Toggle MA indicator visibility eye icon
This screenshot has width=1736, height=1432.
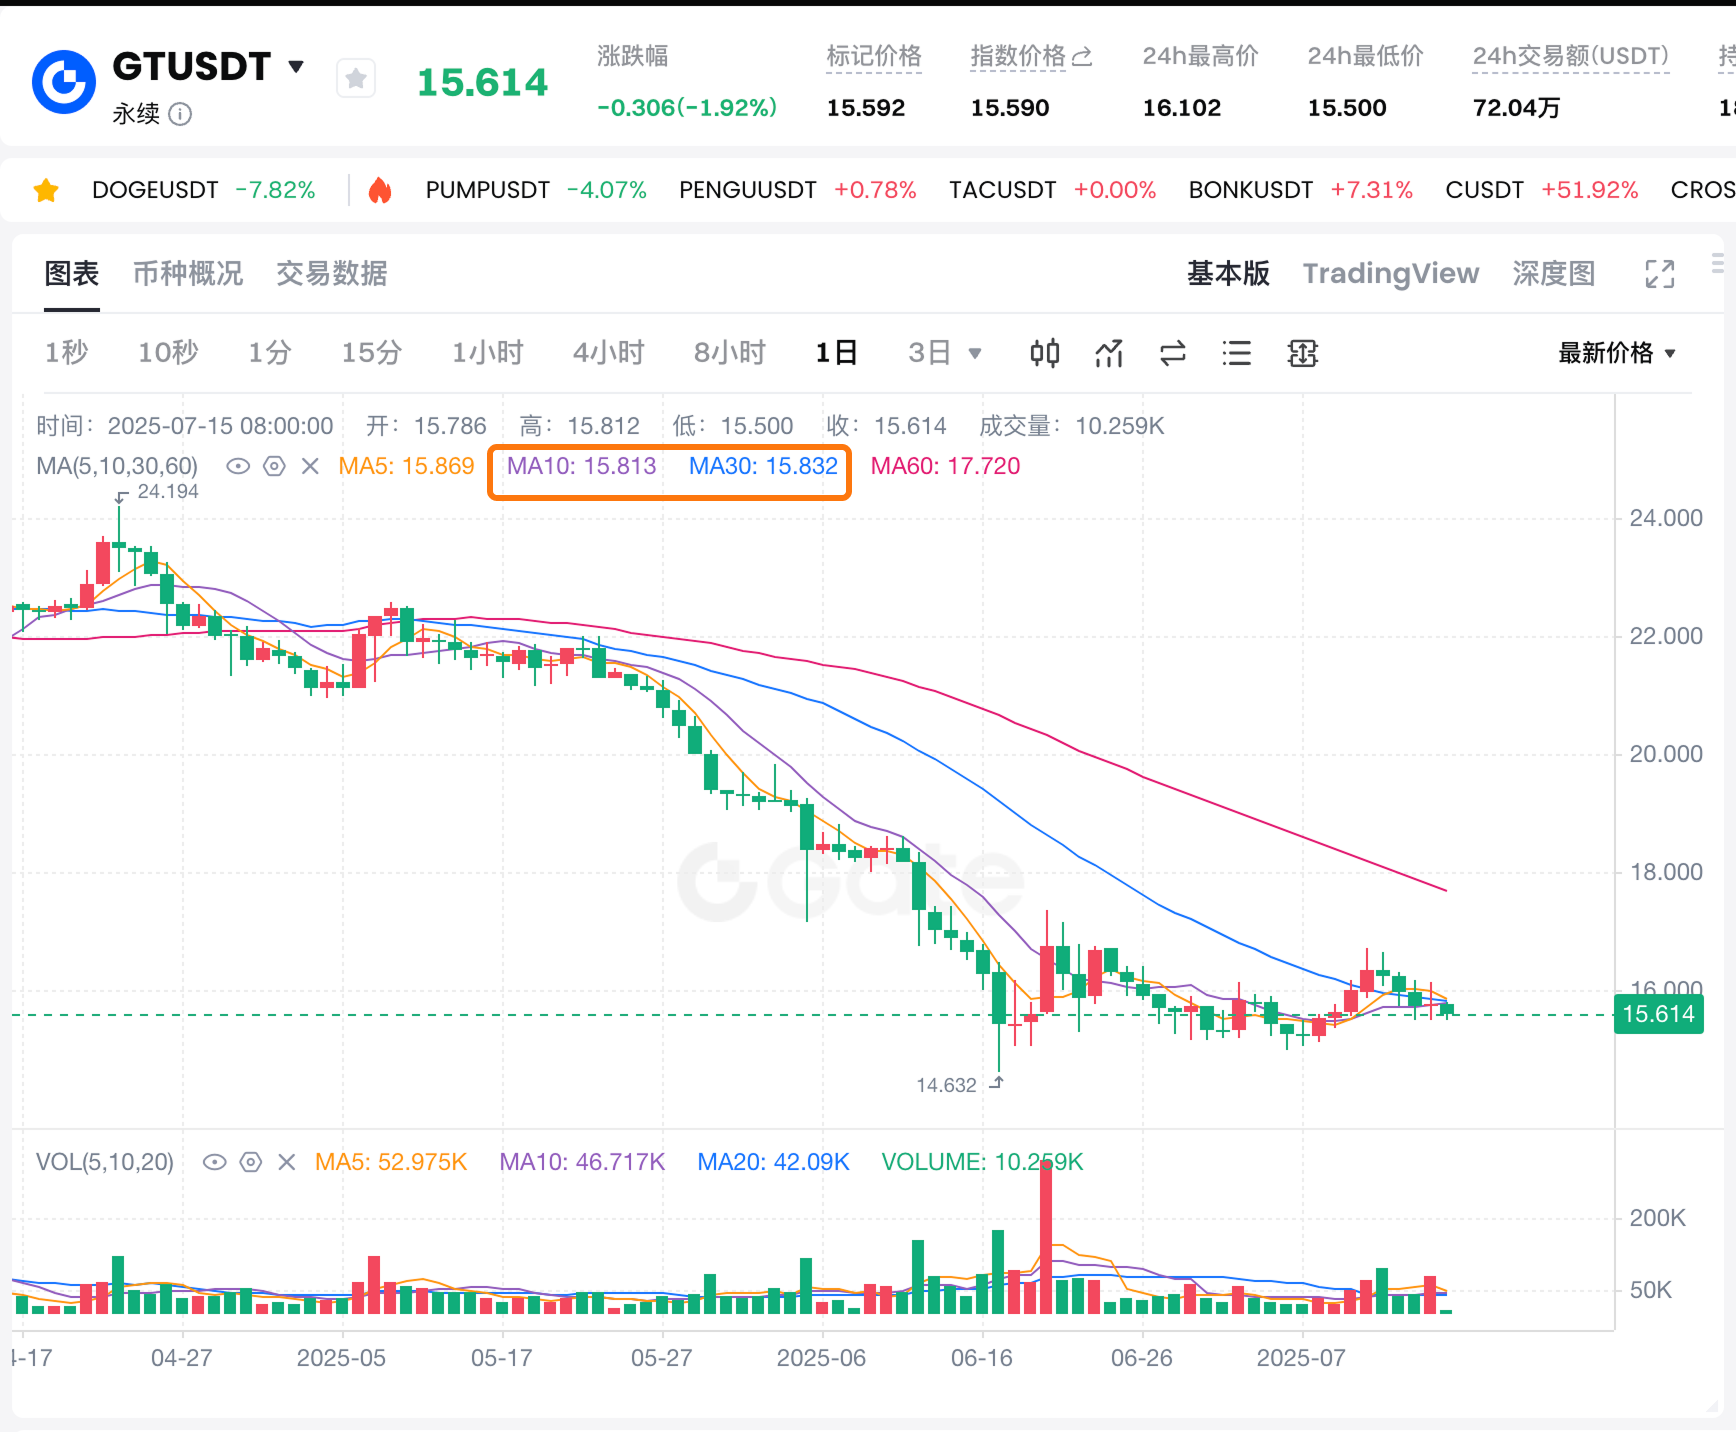click(237, 466)
